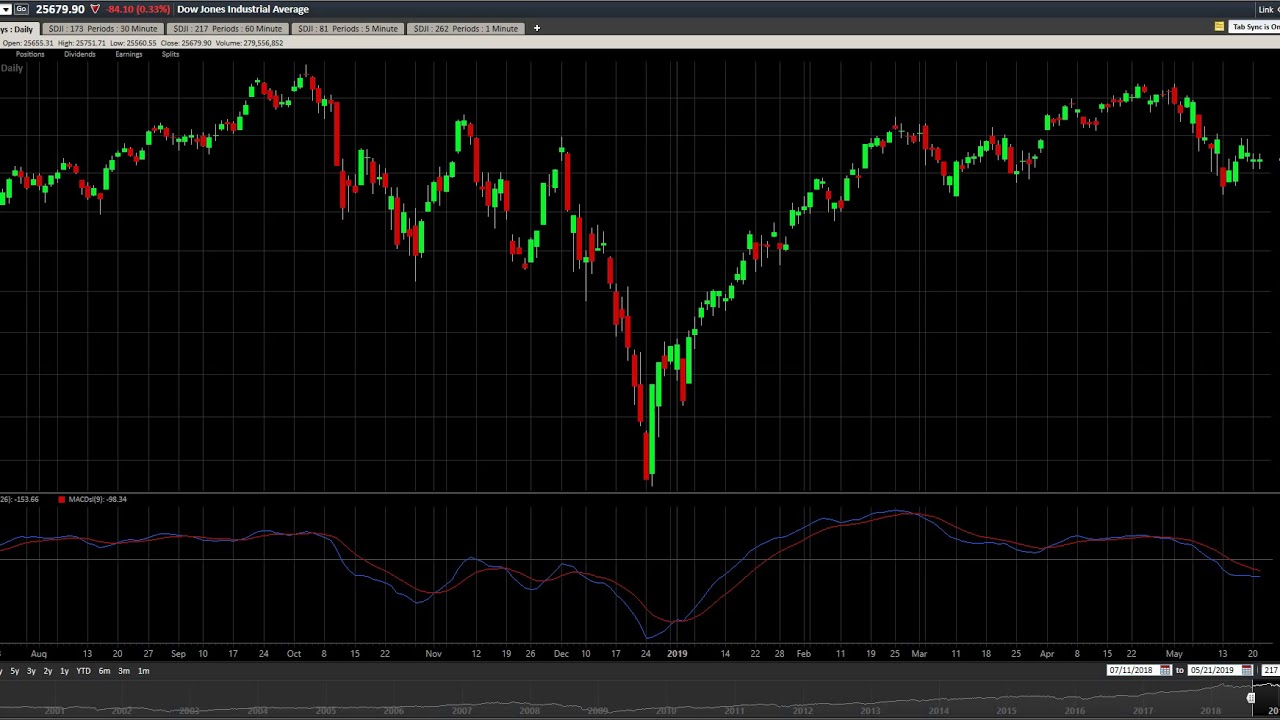Screen dimensions: 1280x720
Task: Toggle the Earnings overlay
Action: click(128, 54)
